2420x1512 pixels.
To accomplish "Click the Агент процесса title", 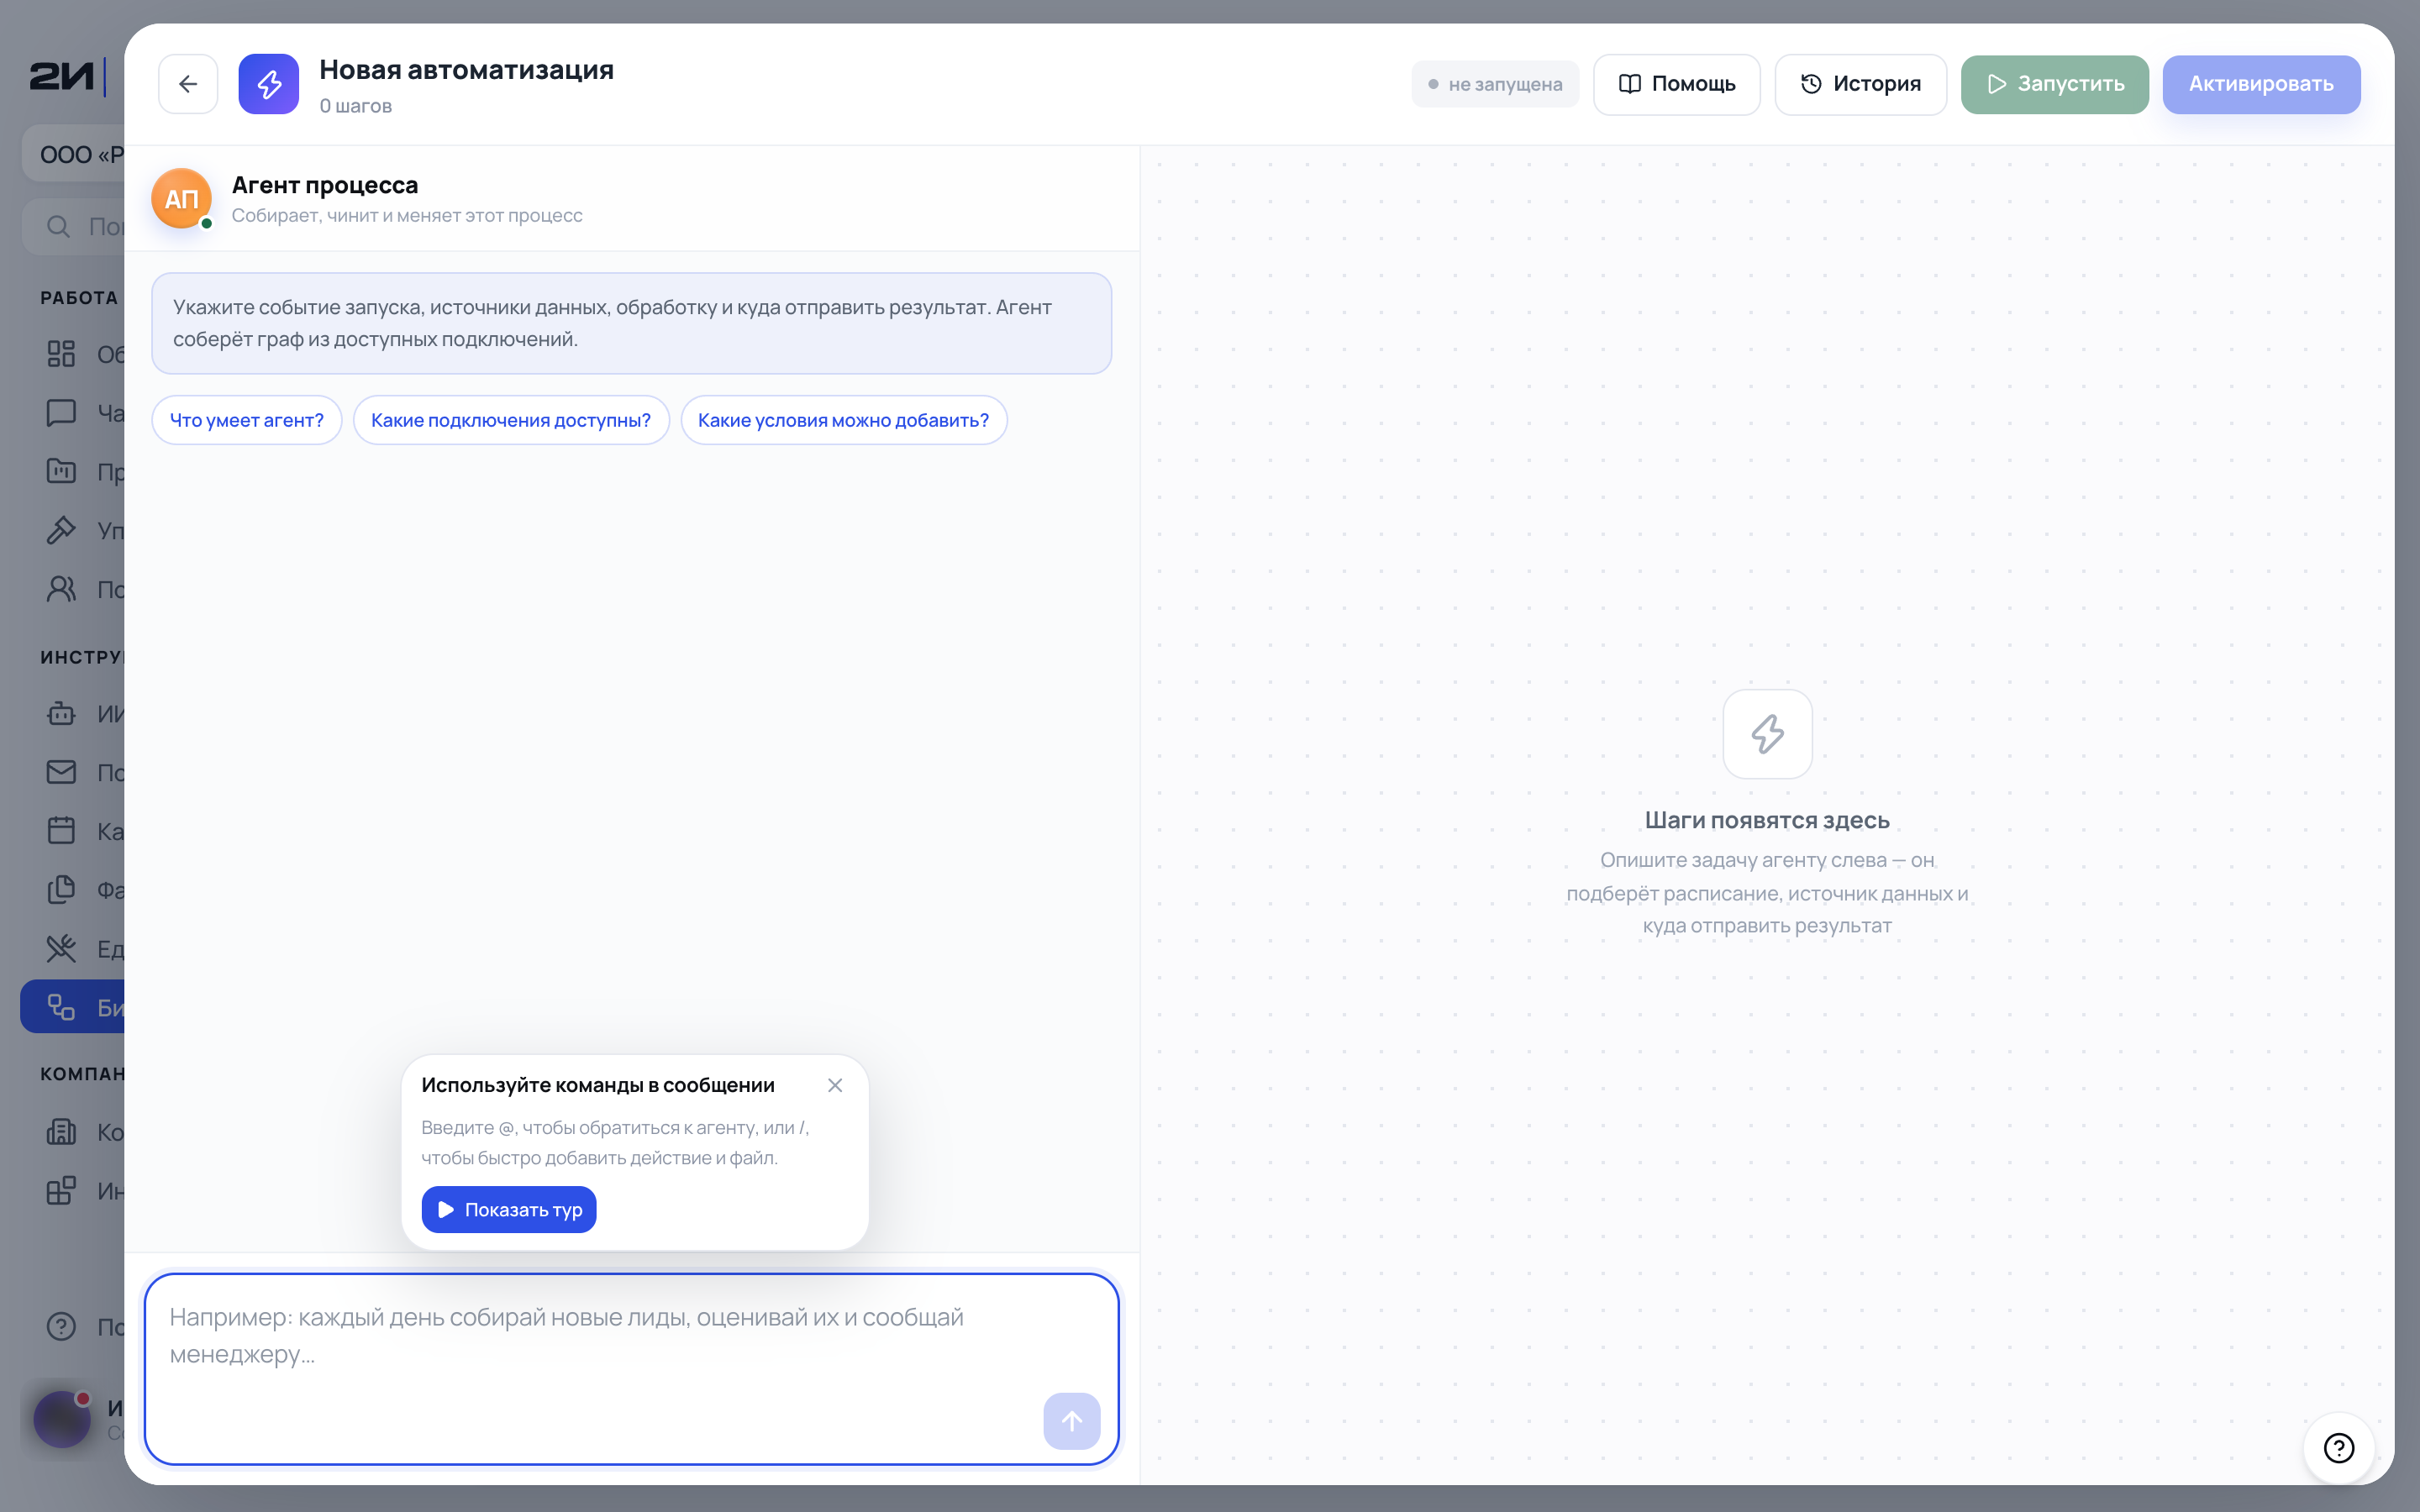I will pos(325,185).
